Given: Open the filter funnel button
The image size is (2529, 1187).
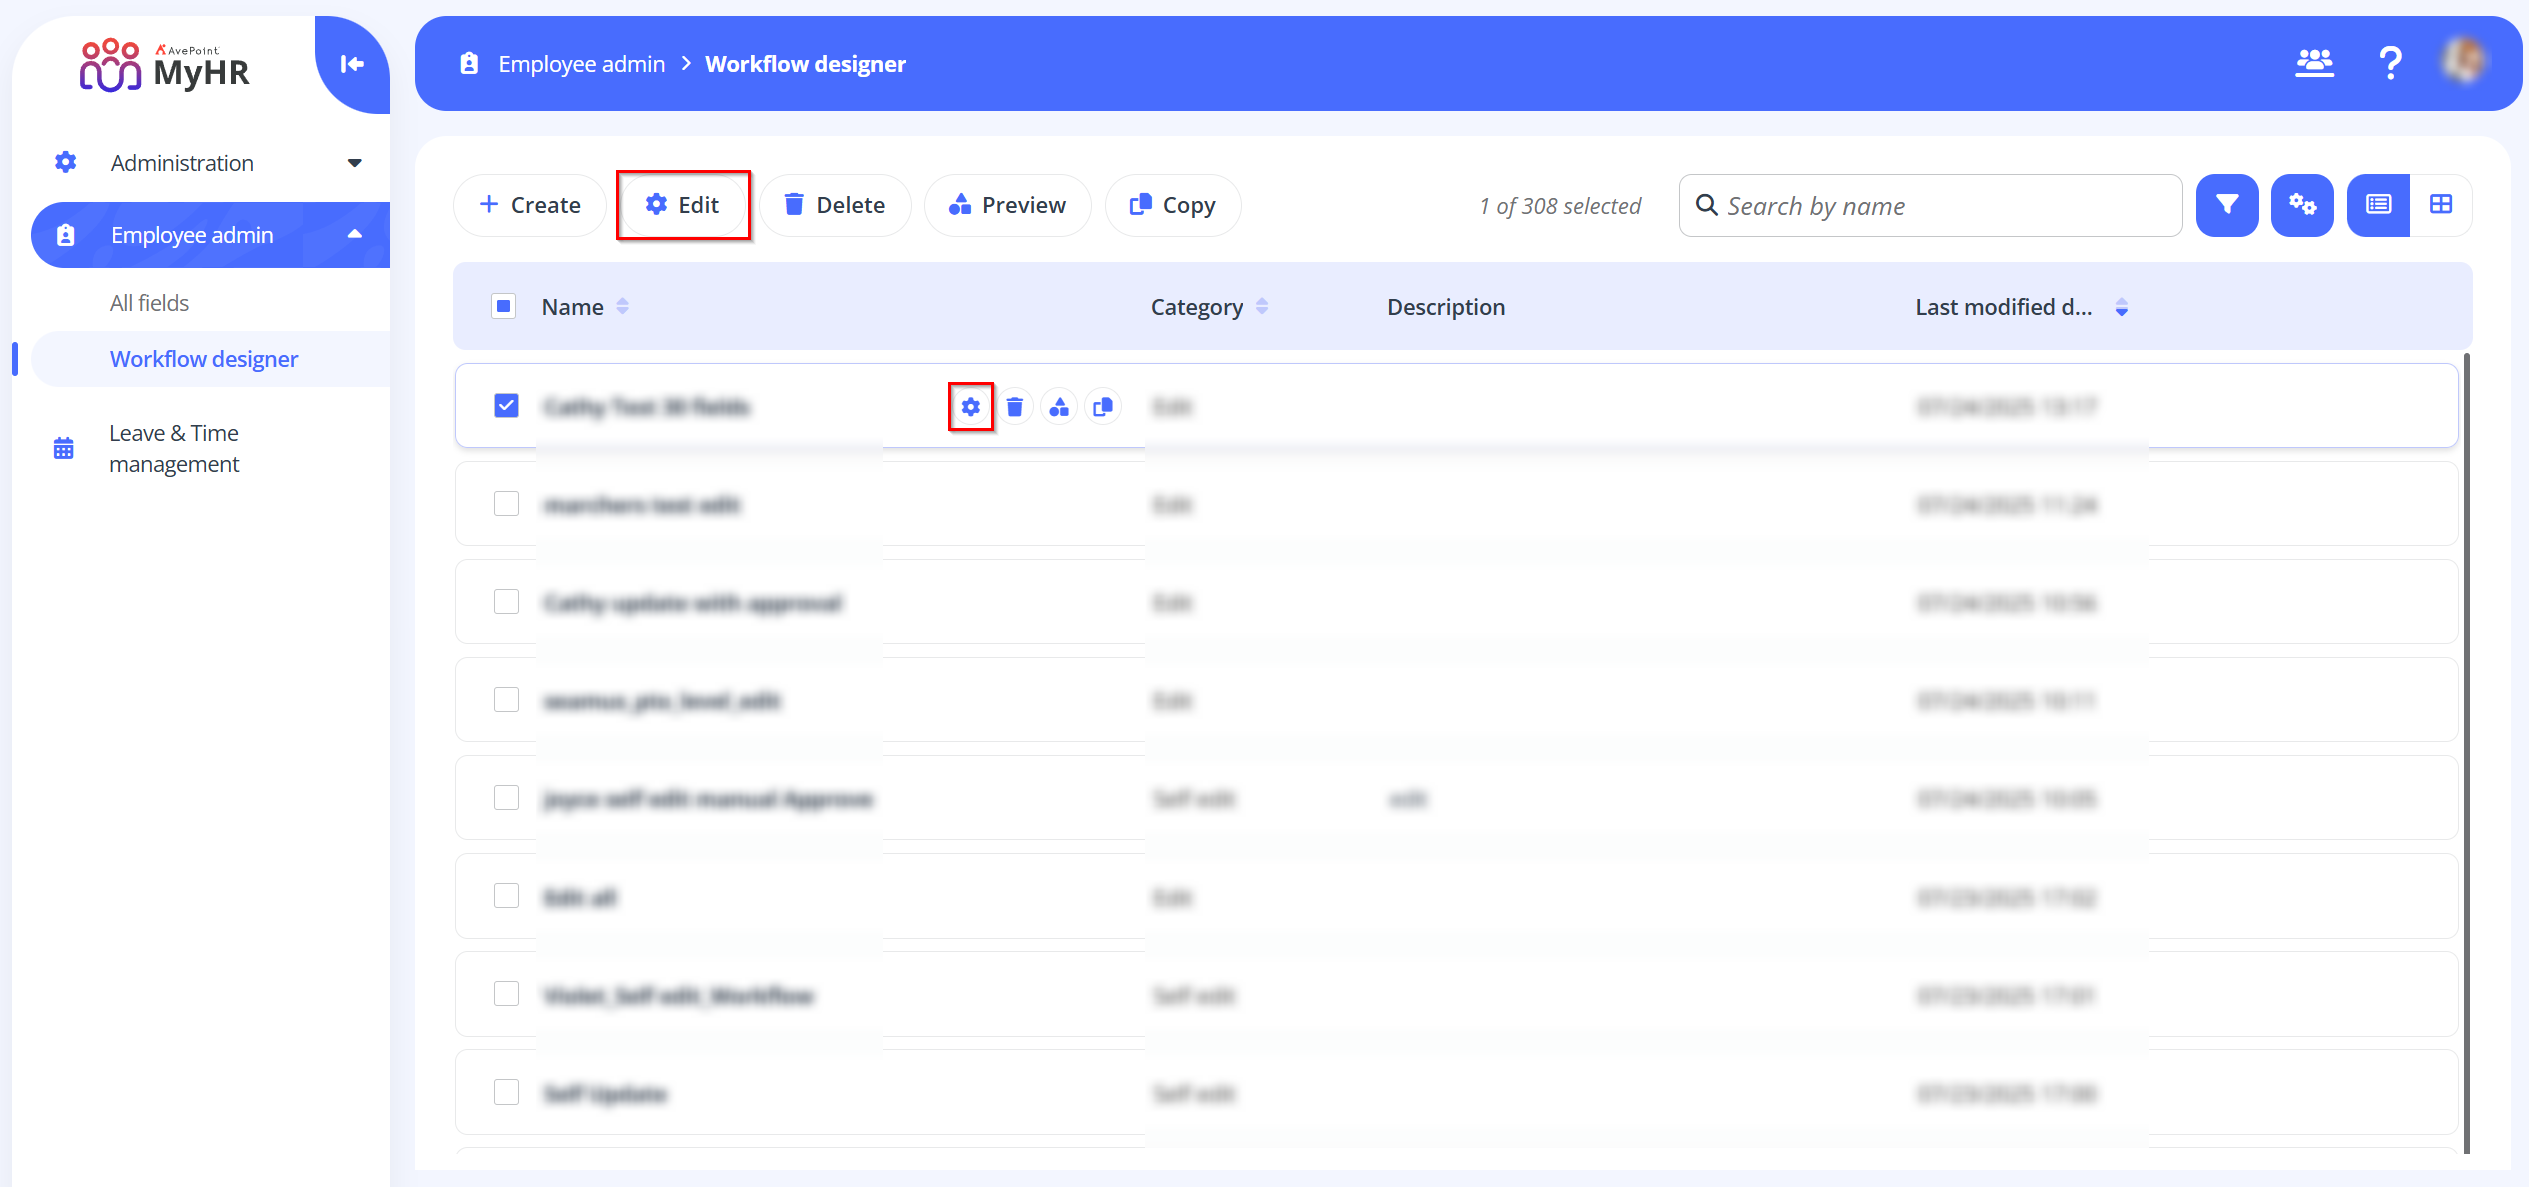Looking at the screenshot, I should pos(2226,205).
